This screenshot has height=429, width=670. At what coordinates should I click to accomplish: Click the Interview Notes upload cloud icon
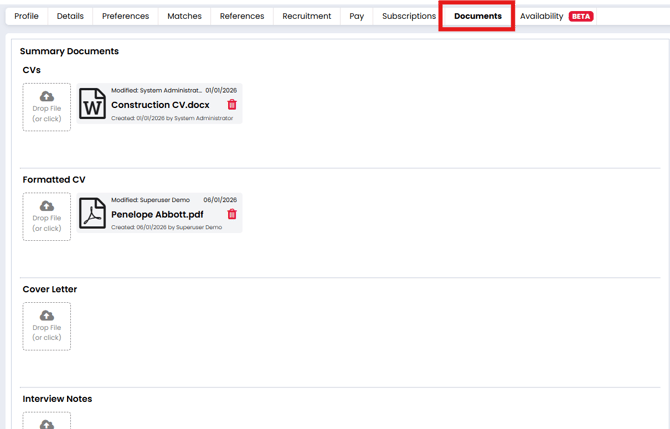(47, 424)
